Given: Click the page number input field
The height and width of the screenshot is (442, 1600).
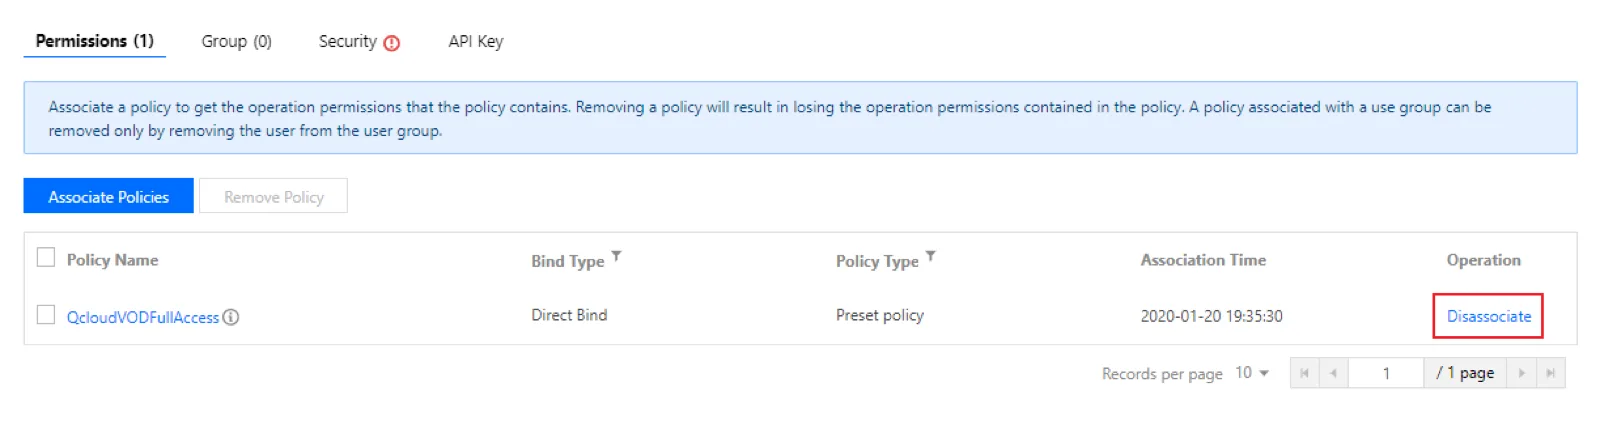Looking at the screenshot, I should pos(1386,373).
